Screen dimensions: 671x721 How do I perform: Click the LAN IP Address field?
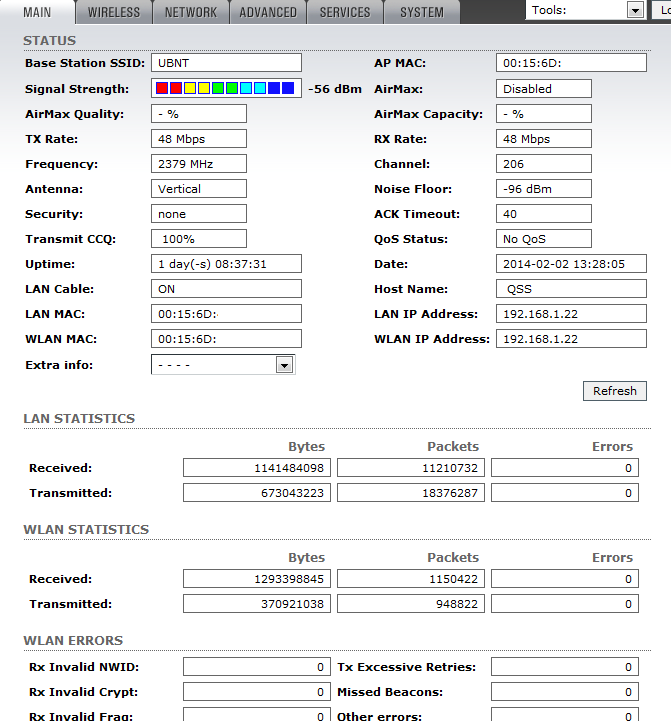pyautogui.click(x=571, y=314)
